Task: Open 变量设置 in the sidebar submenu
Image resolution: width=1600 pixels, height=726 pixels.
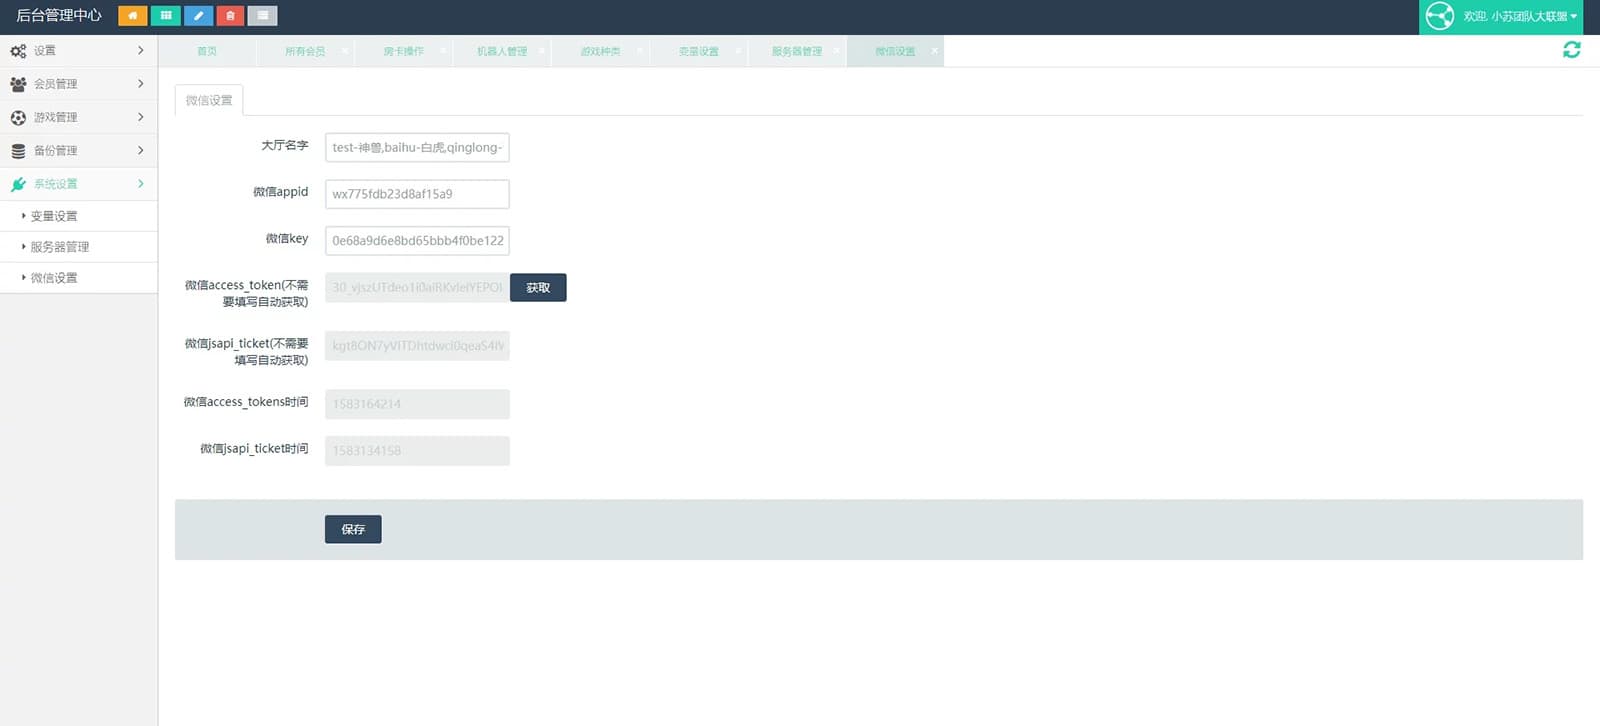Action: 54,216
